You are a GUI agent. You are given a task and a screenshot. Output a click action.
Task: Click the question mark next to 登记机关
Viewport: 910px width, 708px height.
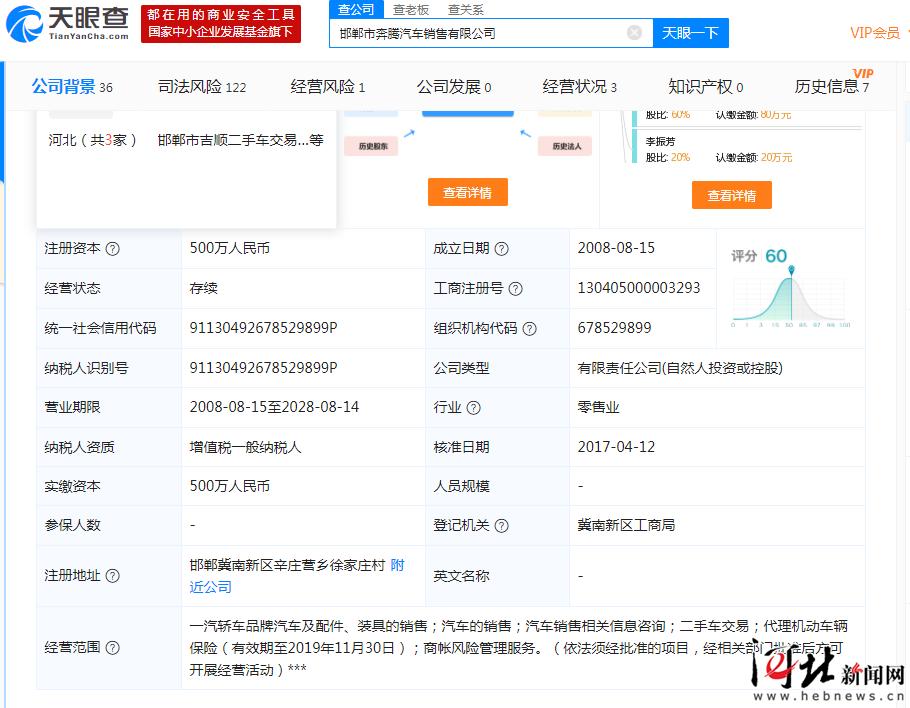[501, 525]
